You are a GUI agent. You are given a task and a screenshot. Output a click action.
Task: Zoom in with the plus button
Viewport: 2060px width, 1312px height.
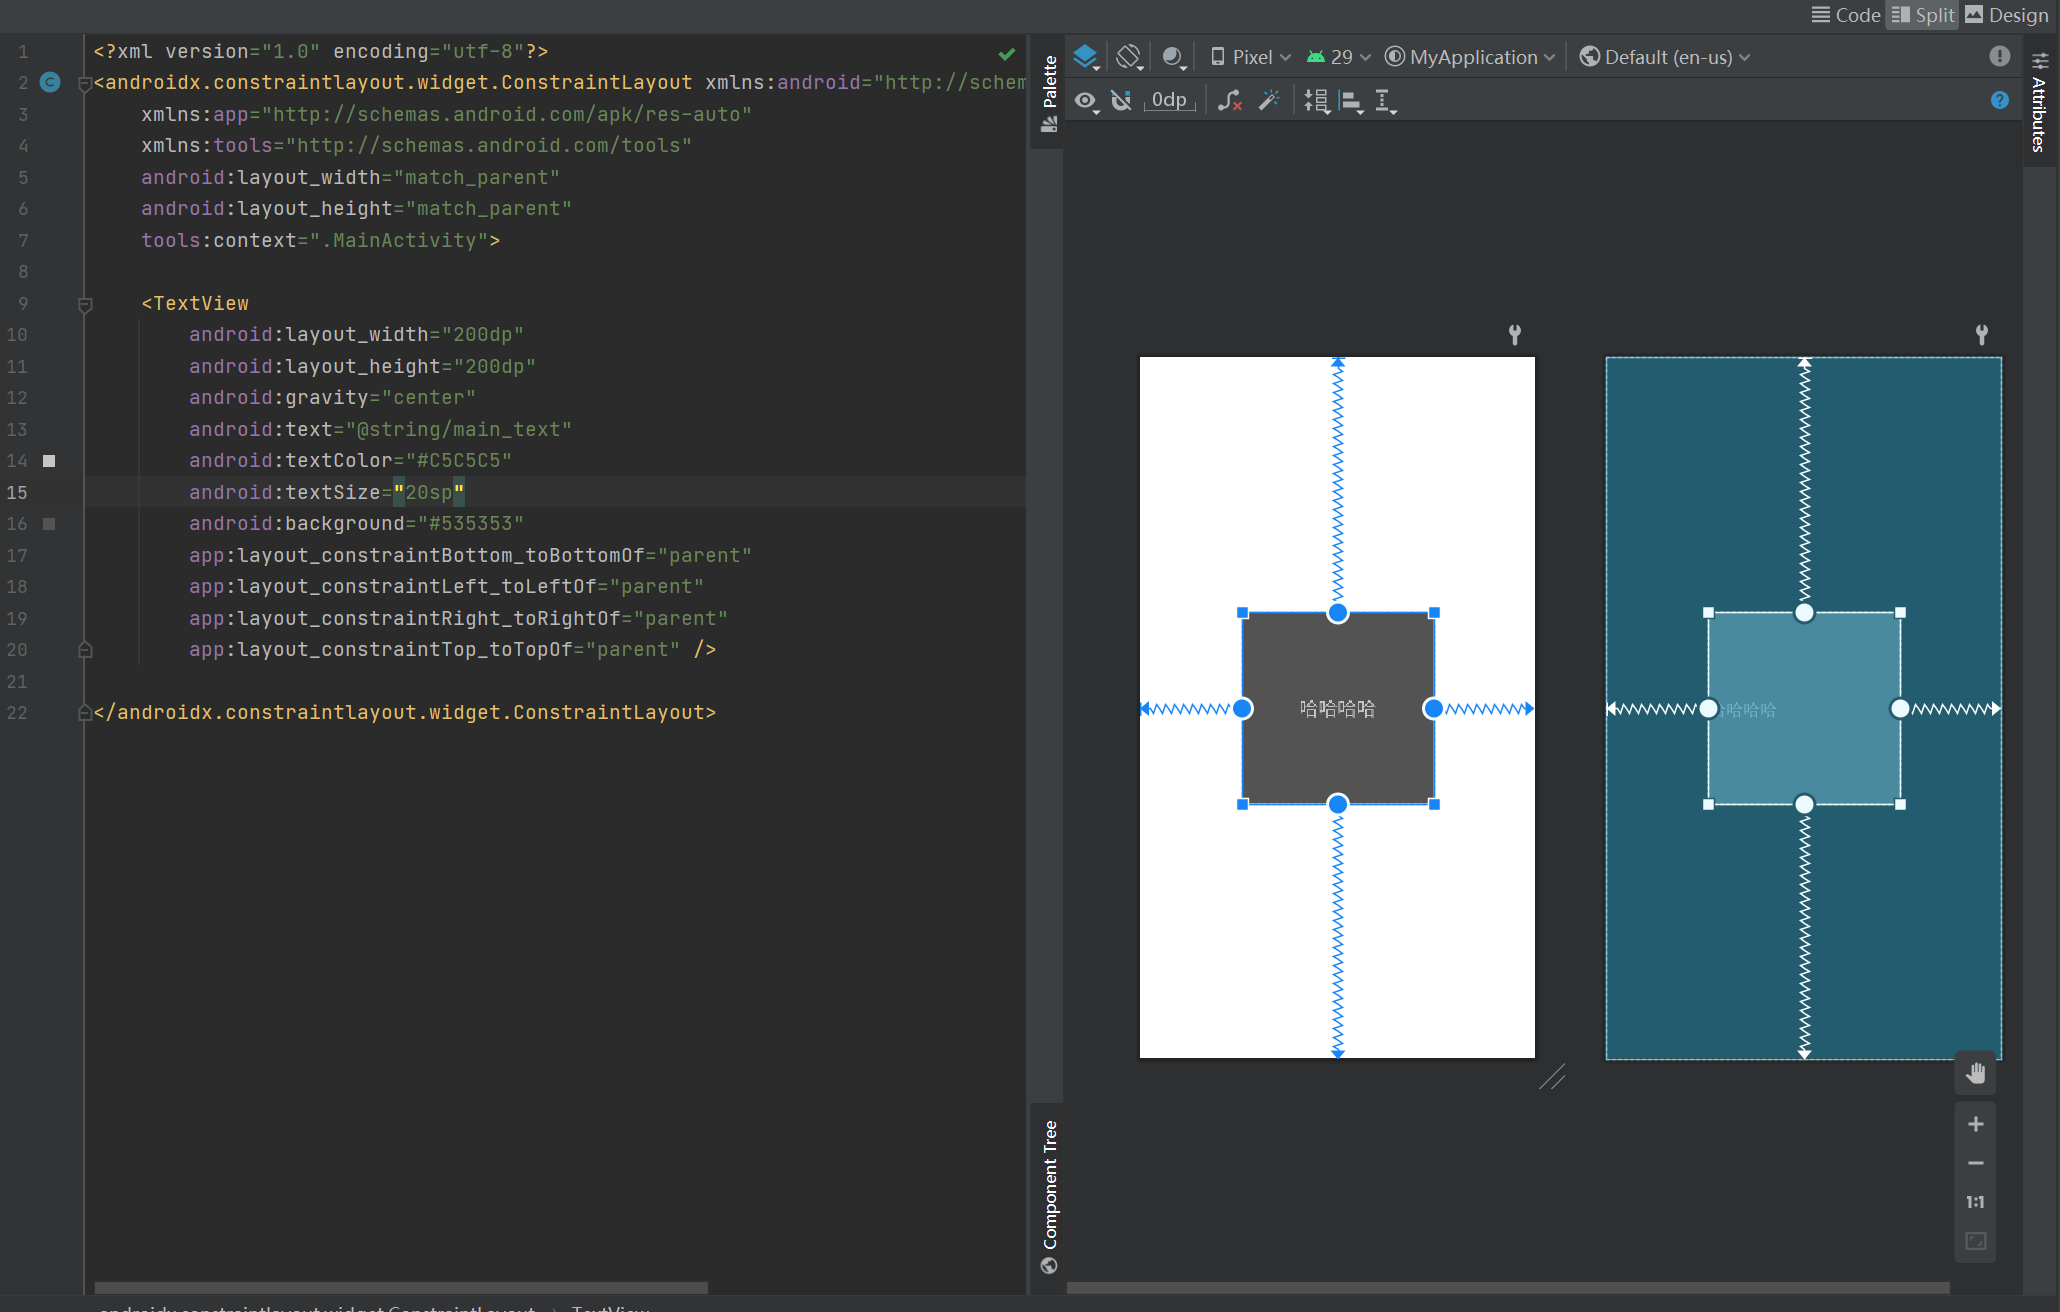pos(1975,1124)
